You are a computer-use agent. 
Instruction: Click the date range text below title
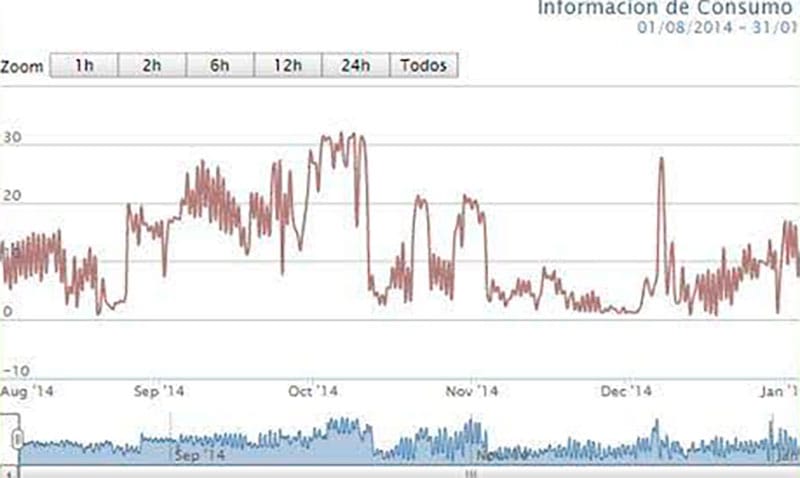point(718,26)
